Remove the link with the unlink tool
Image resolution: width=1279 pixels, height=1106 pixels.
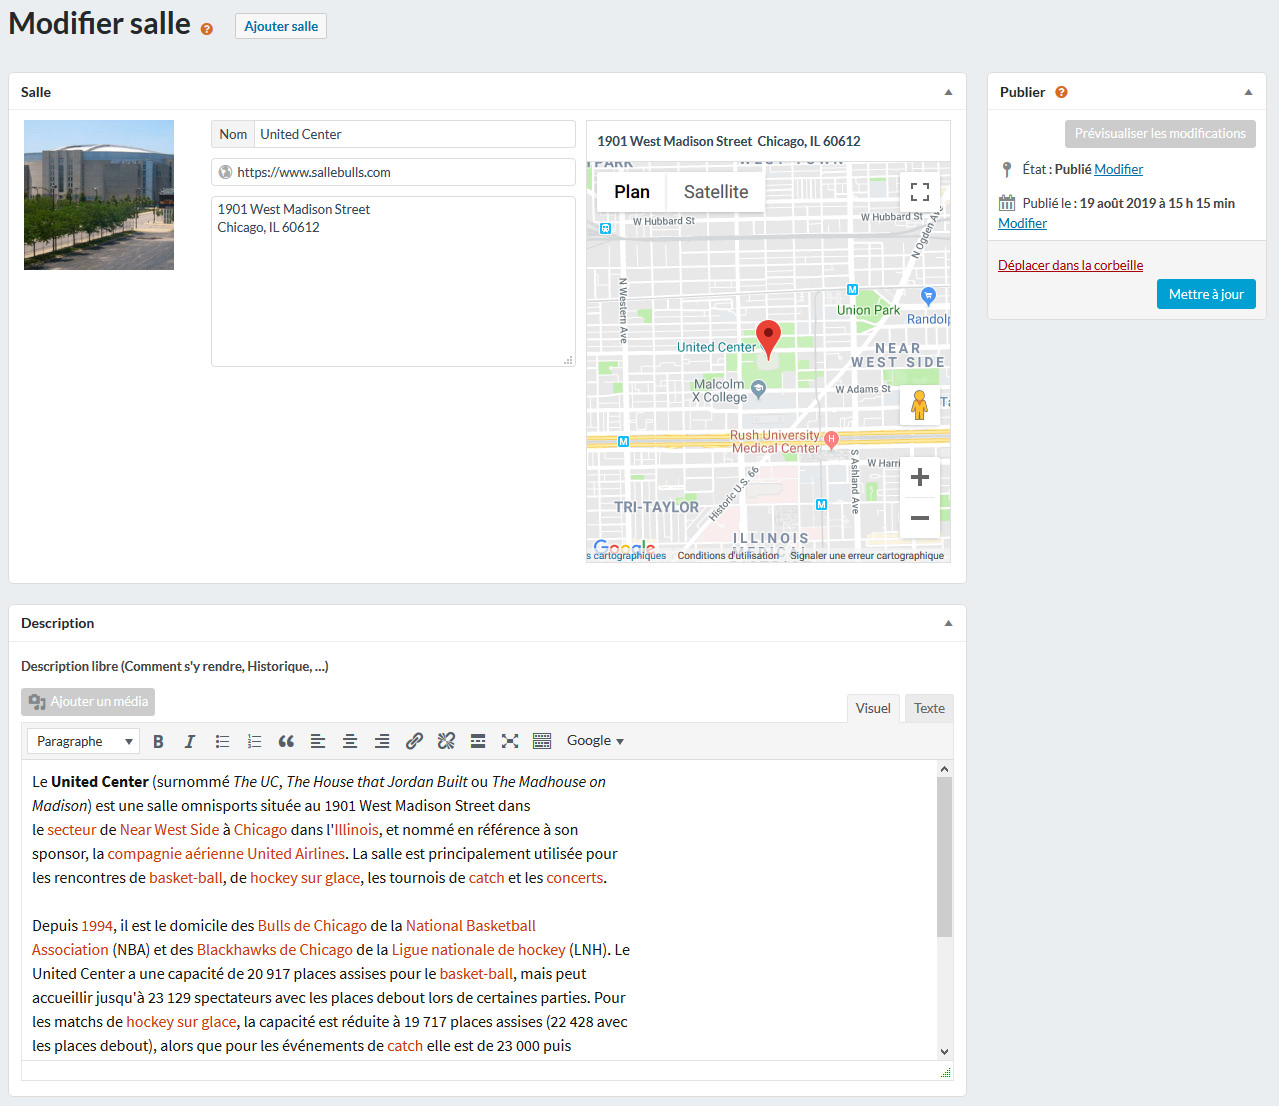pos(446,741)
